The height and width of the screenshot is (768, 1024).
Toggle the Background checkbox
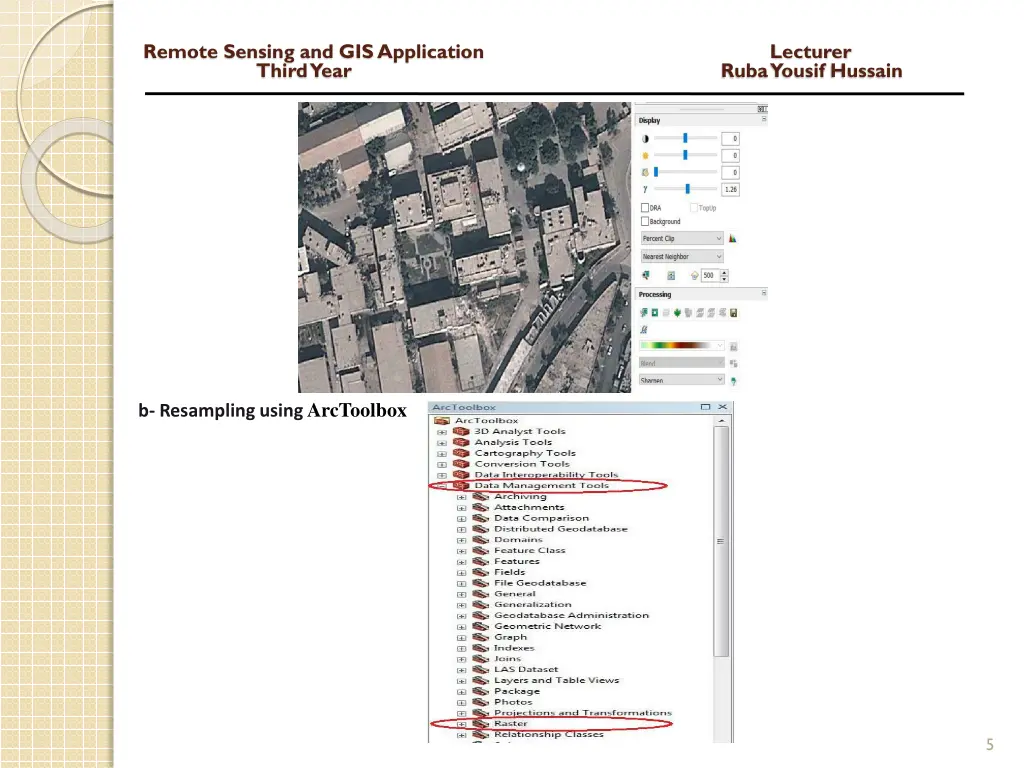(645, 221)
